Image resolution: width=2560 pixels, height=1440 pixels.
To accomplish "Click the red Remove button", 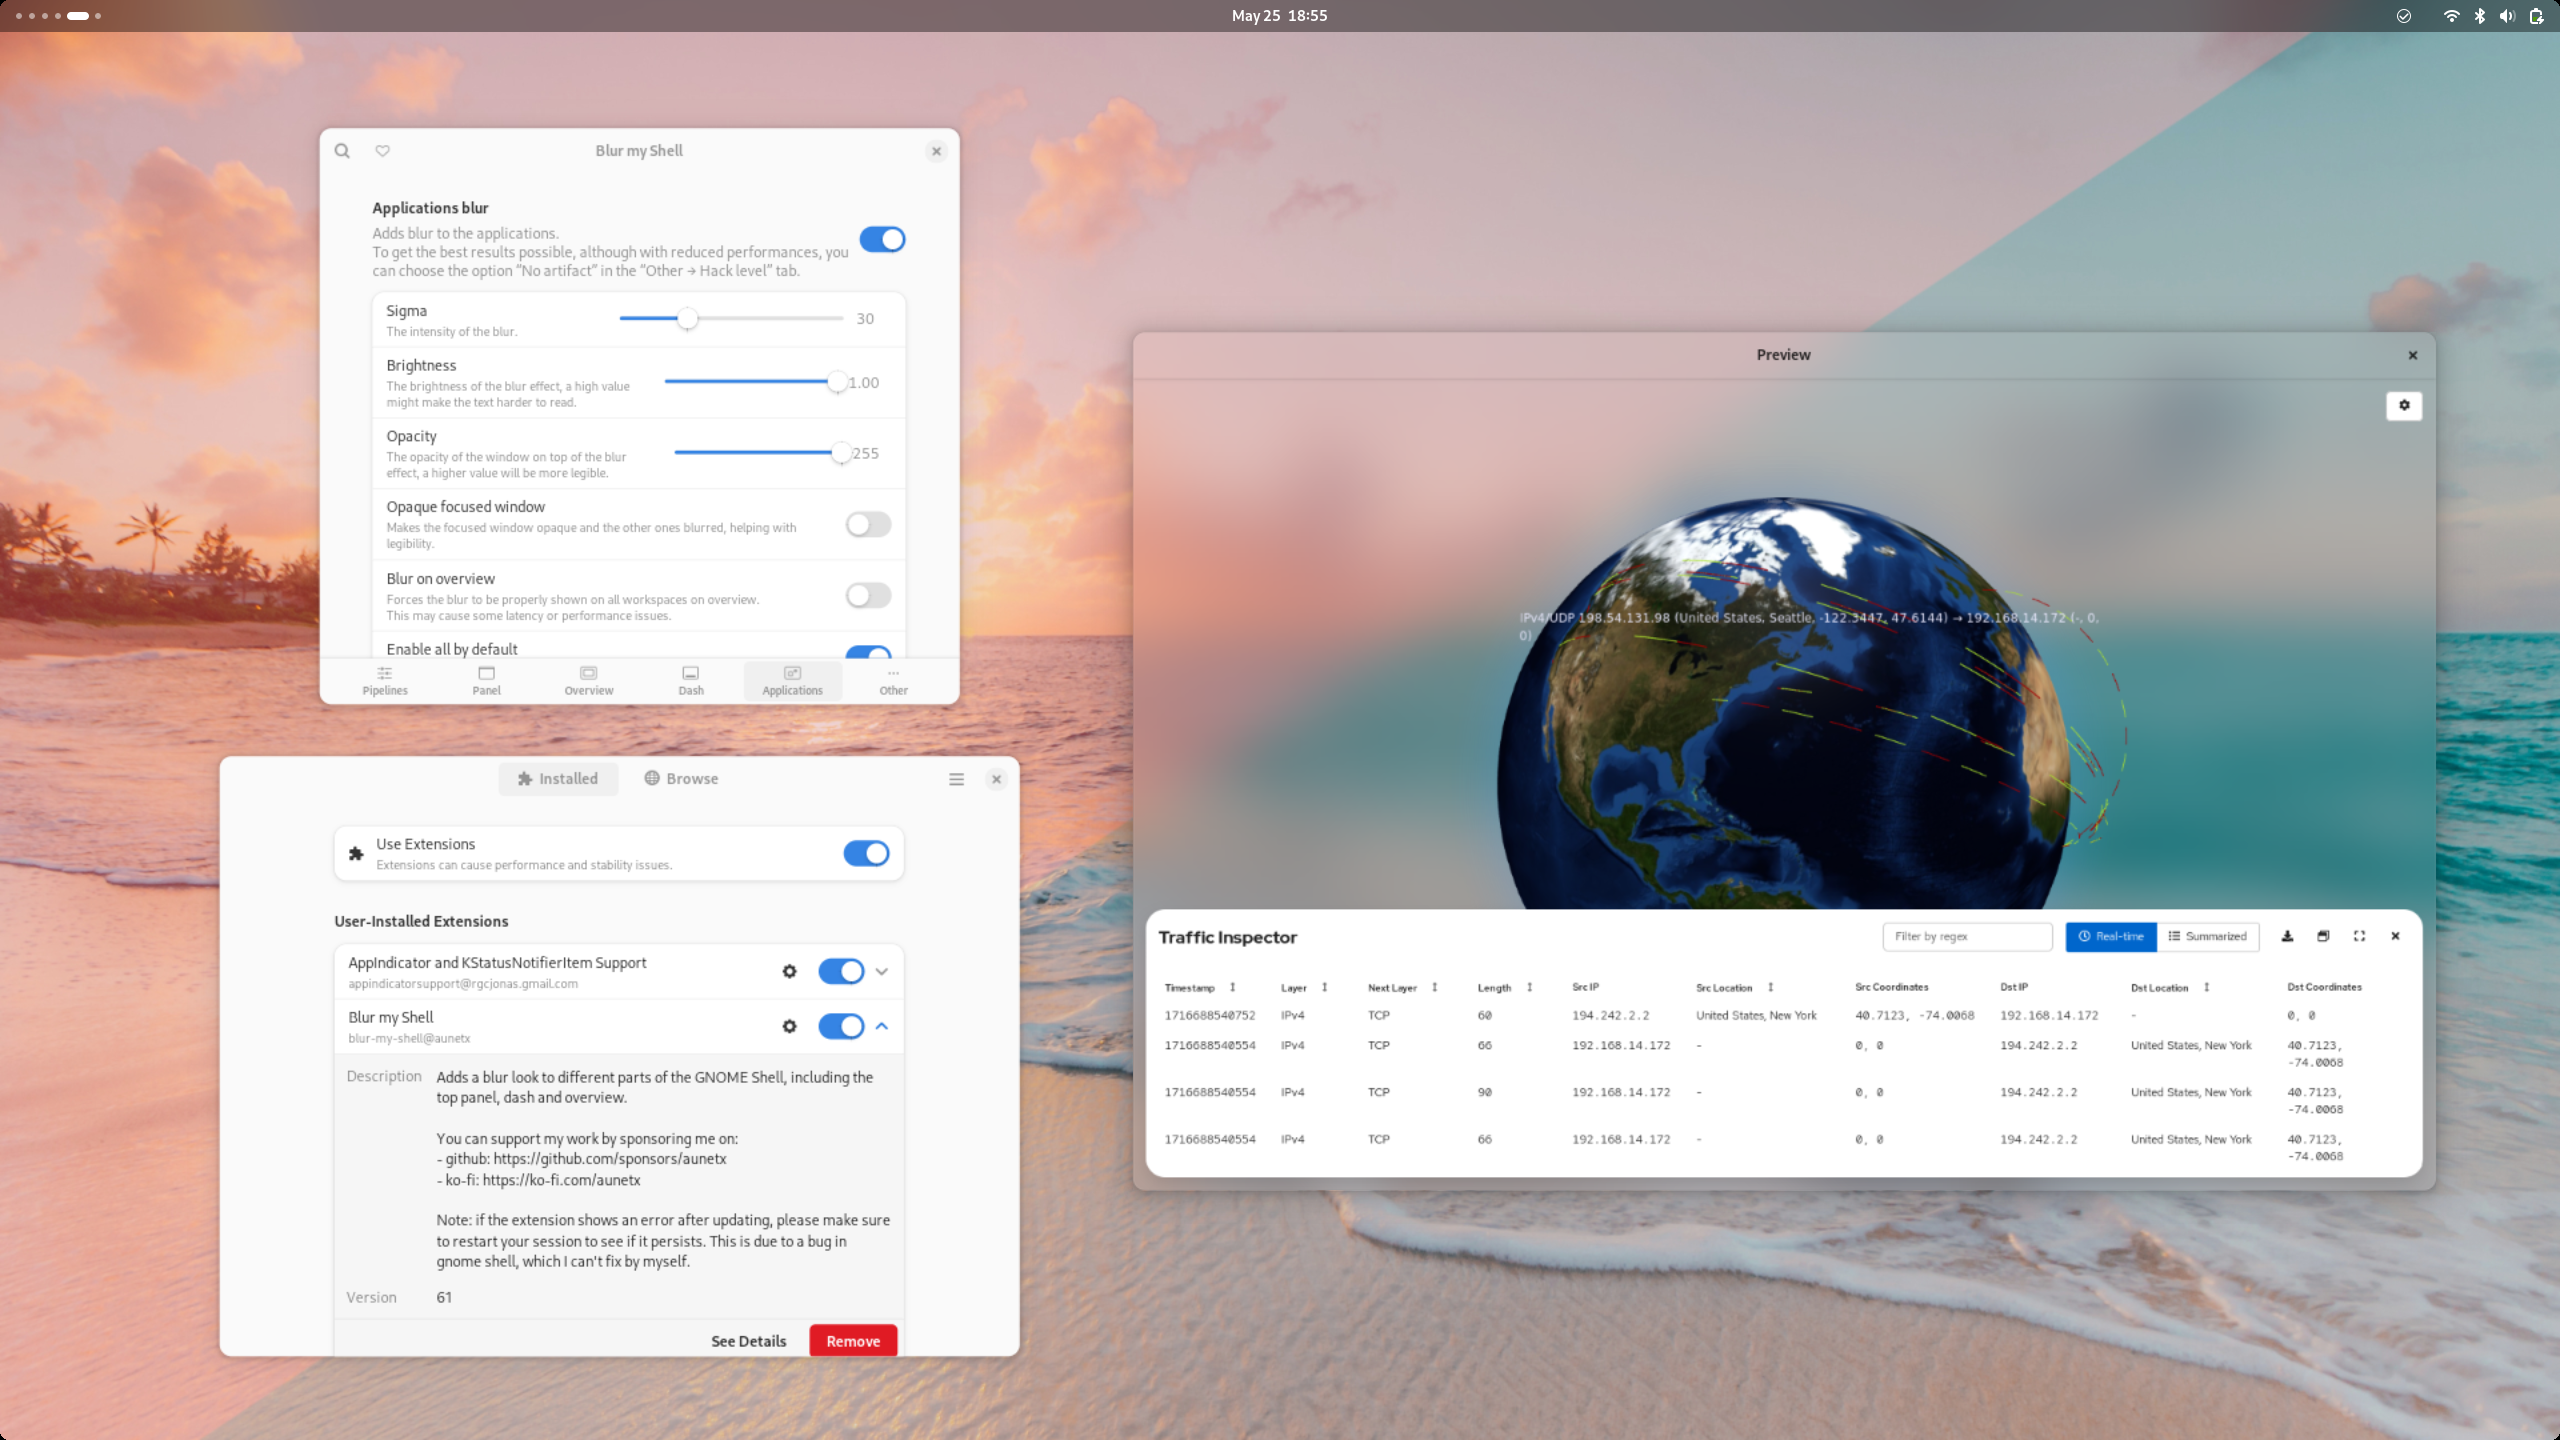I will coord(852,1341).
